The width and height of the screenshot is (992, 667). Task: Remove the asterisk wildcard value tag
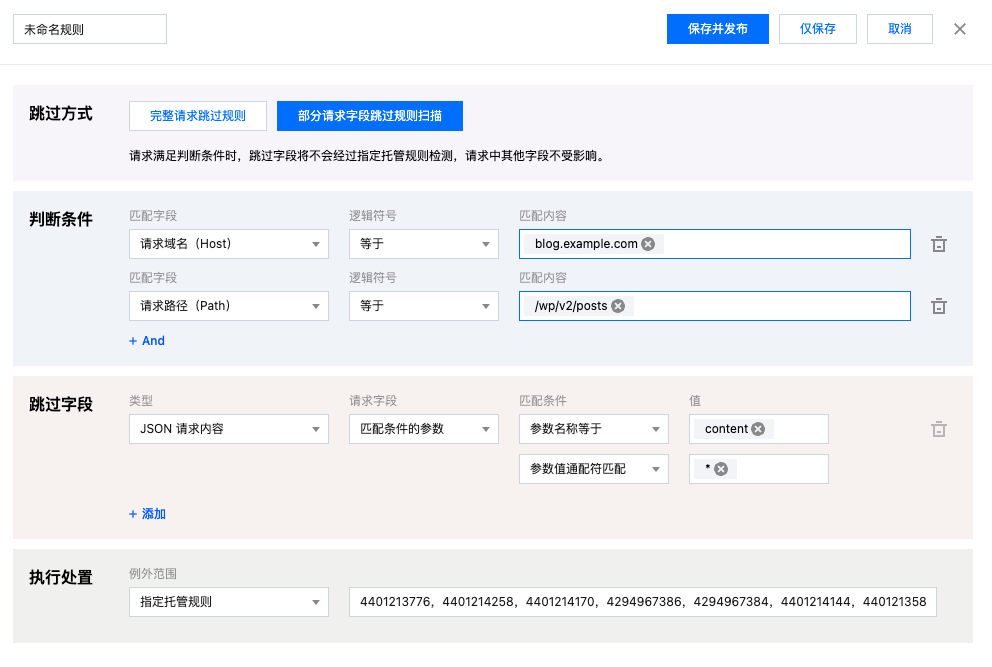(720, 469)
